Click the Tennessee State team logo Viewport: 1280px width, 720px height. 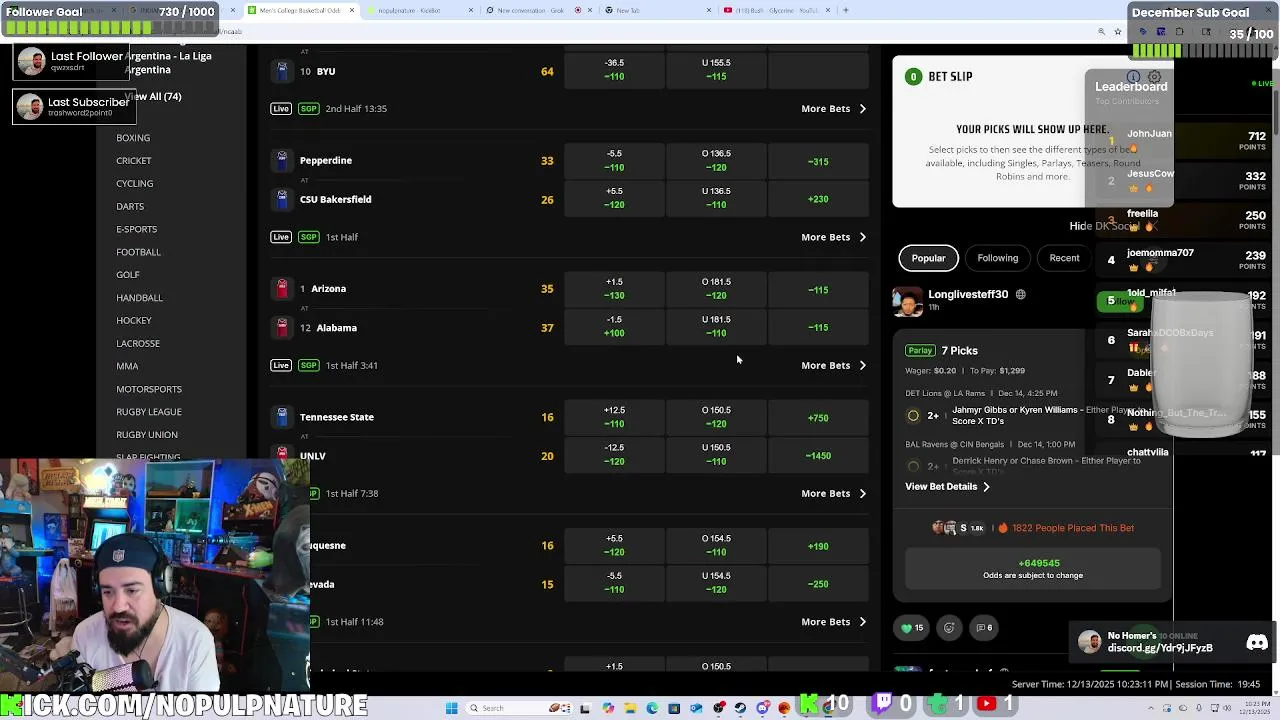point(282,417)
